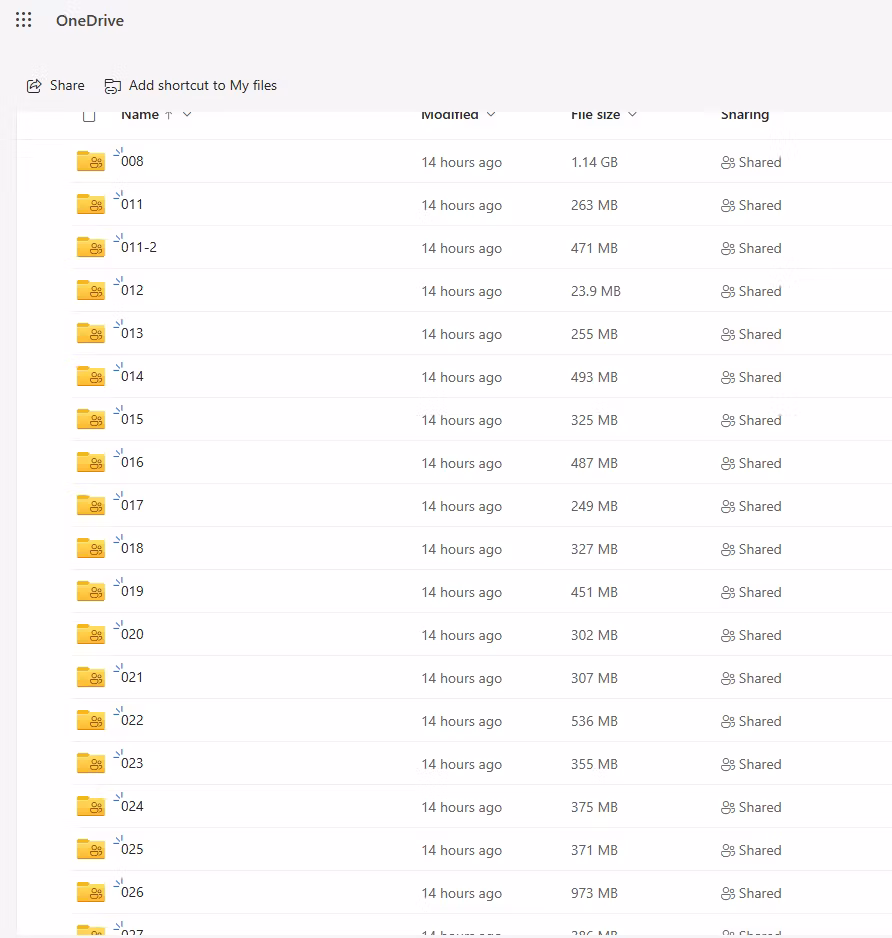
Task: Open folder named 019
Action: (x=132, y=592)
